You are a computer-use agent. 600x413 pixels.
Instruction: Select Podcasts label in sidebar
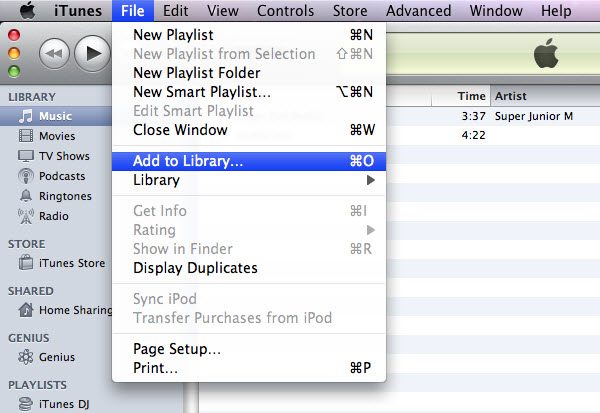coord(62,176)
